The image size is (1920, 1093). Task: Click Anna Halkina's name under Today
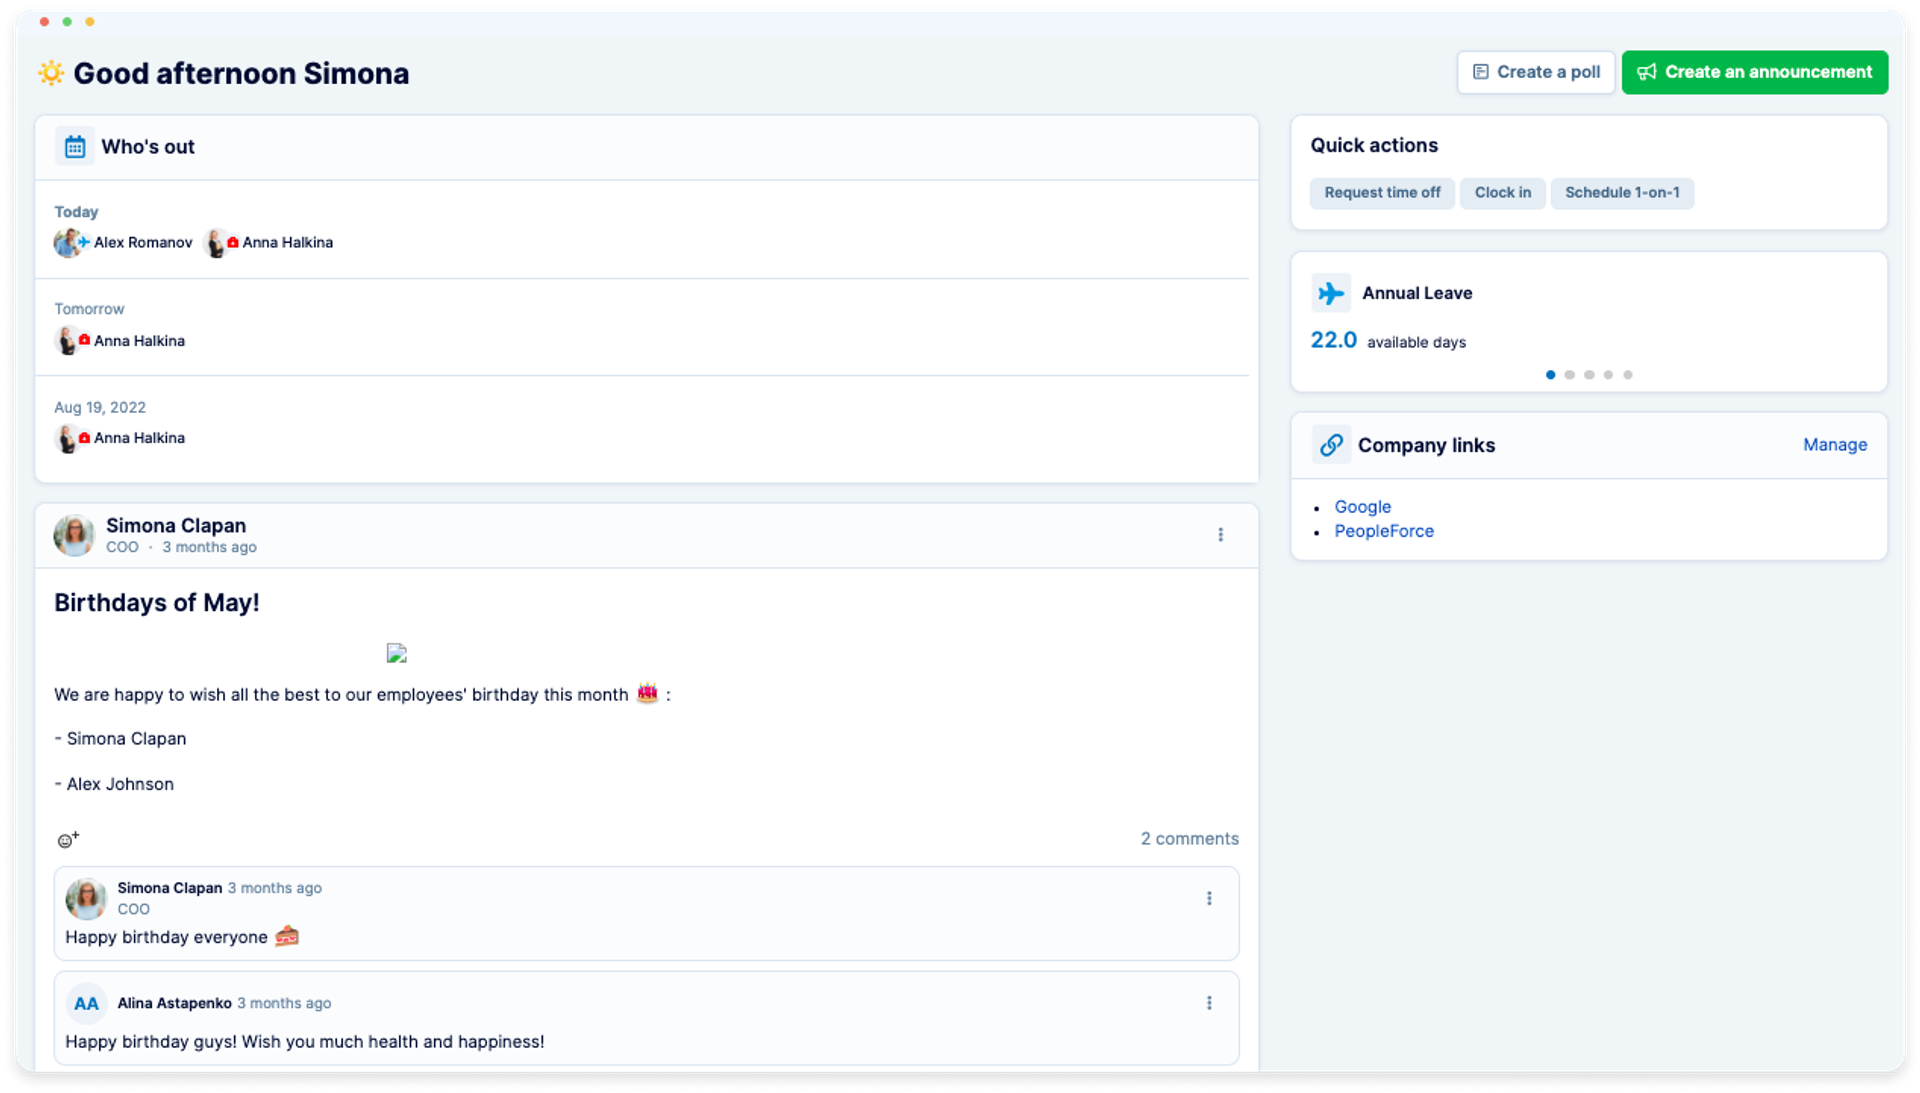[287, 243]
